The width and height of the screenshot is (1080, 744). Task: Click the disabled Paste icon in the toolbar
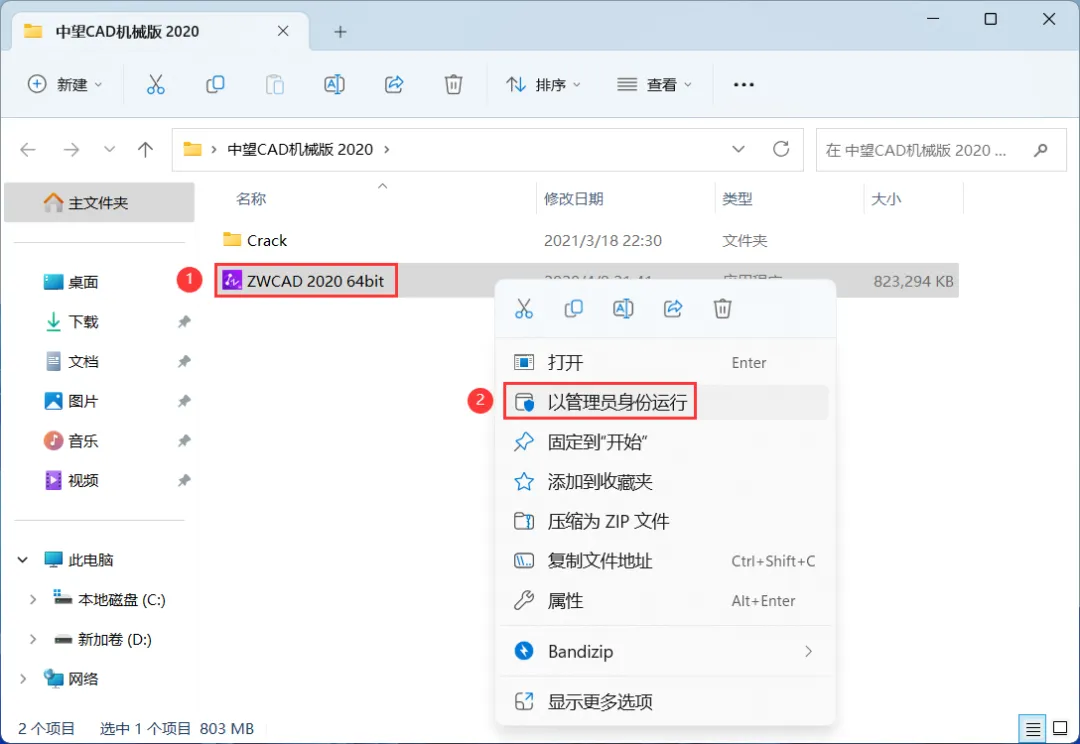[275, 85]
